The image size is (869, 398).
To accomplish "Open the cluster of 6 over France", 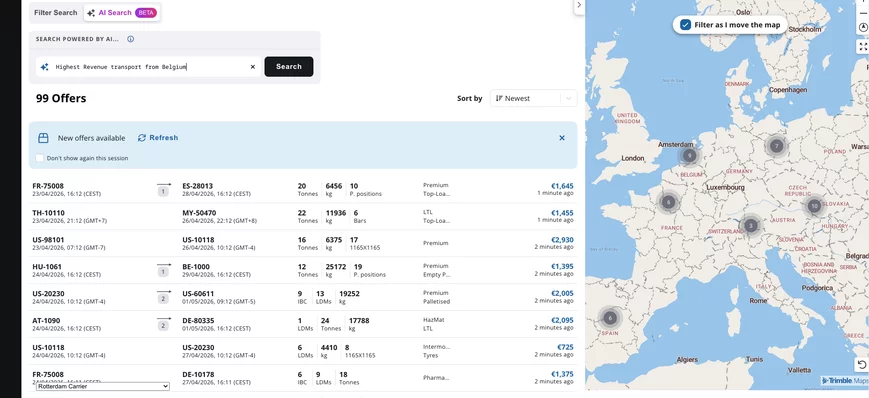I will [669, 202].
